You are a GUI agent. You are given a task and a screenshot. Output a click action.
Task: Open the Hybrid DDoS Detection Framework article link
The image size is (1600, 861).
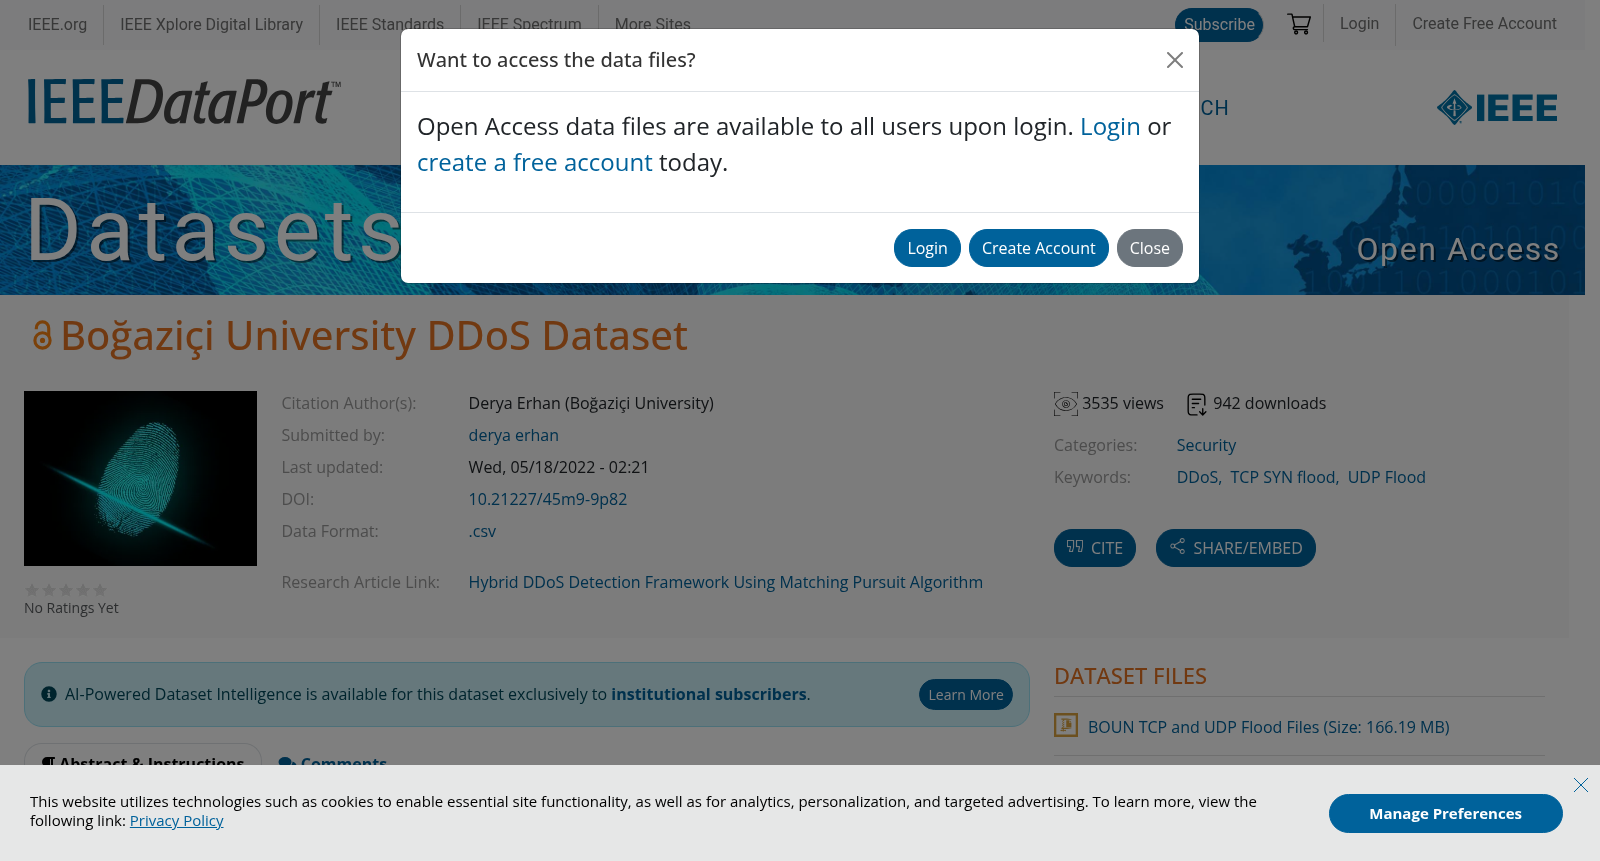[x=725, y=582]
